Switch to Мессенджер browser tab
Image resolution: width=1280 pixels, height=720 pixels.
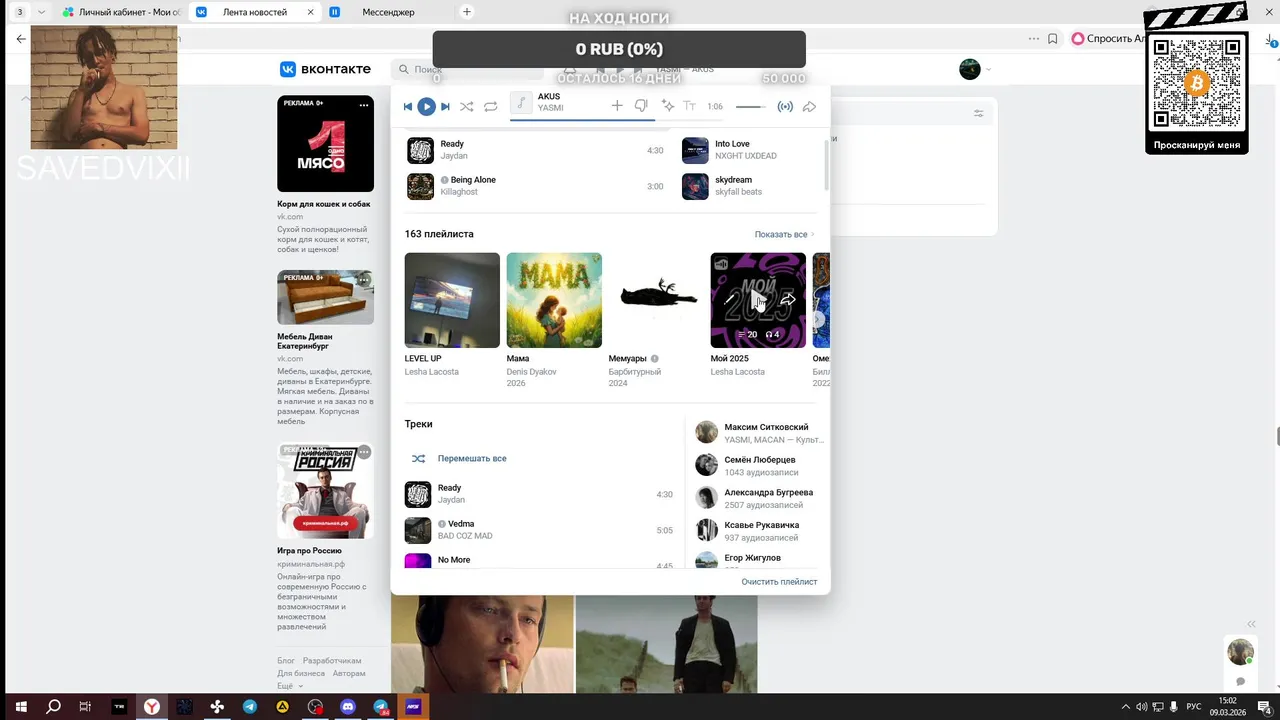pyautogui.click(x=390, y=12)
